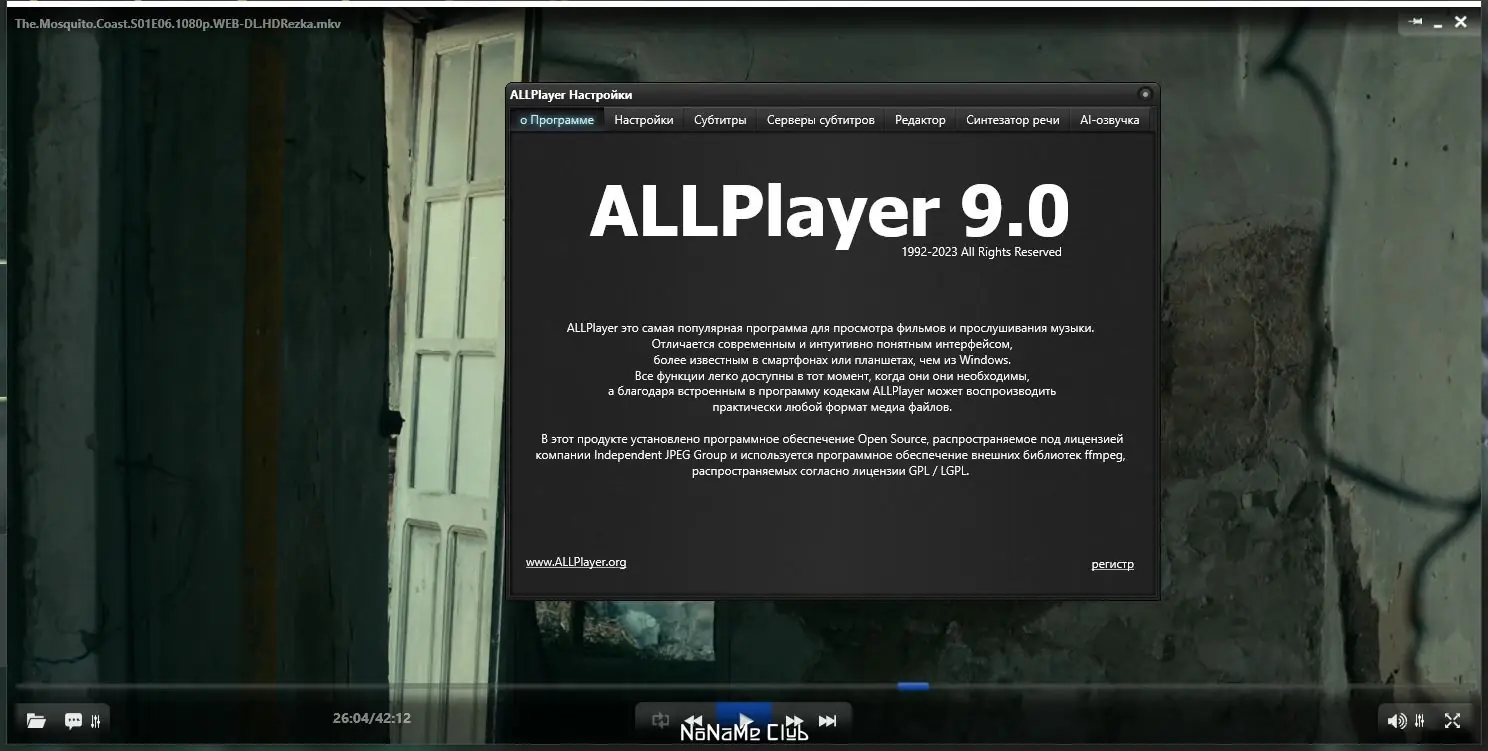This screenshot has height=751, width=1488.
Task: Open the sliders icon beside the volume speaker
Action: [1421, 720]
